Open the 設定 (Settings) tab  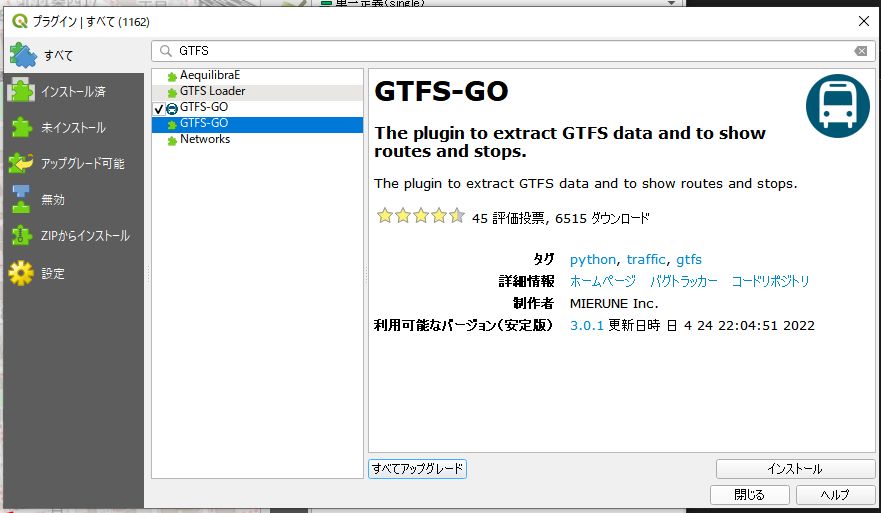[x=74, y=273]
